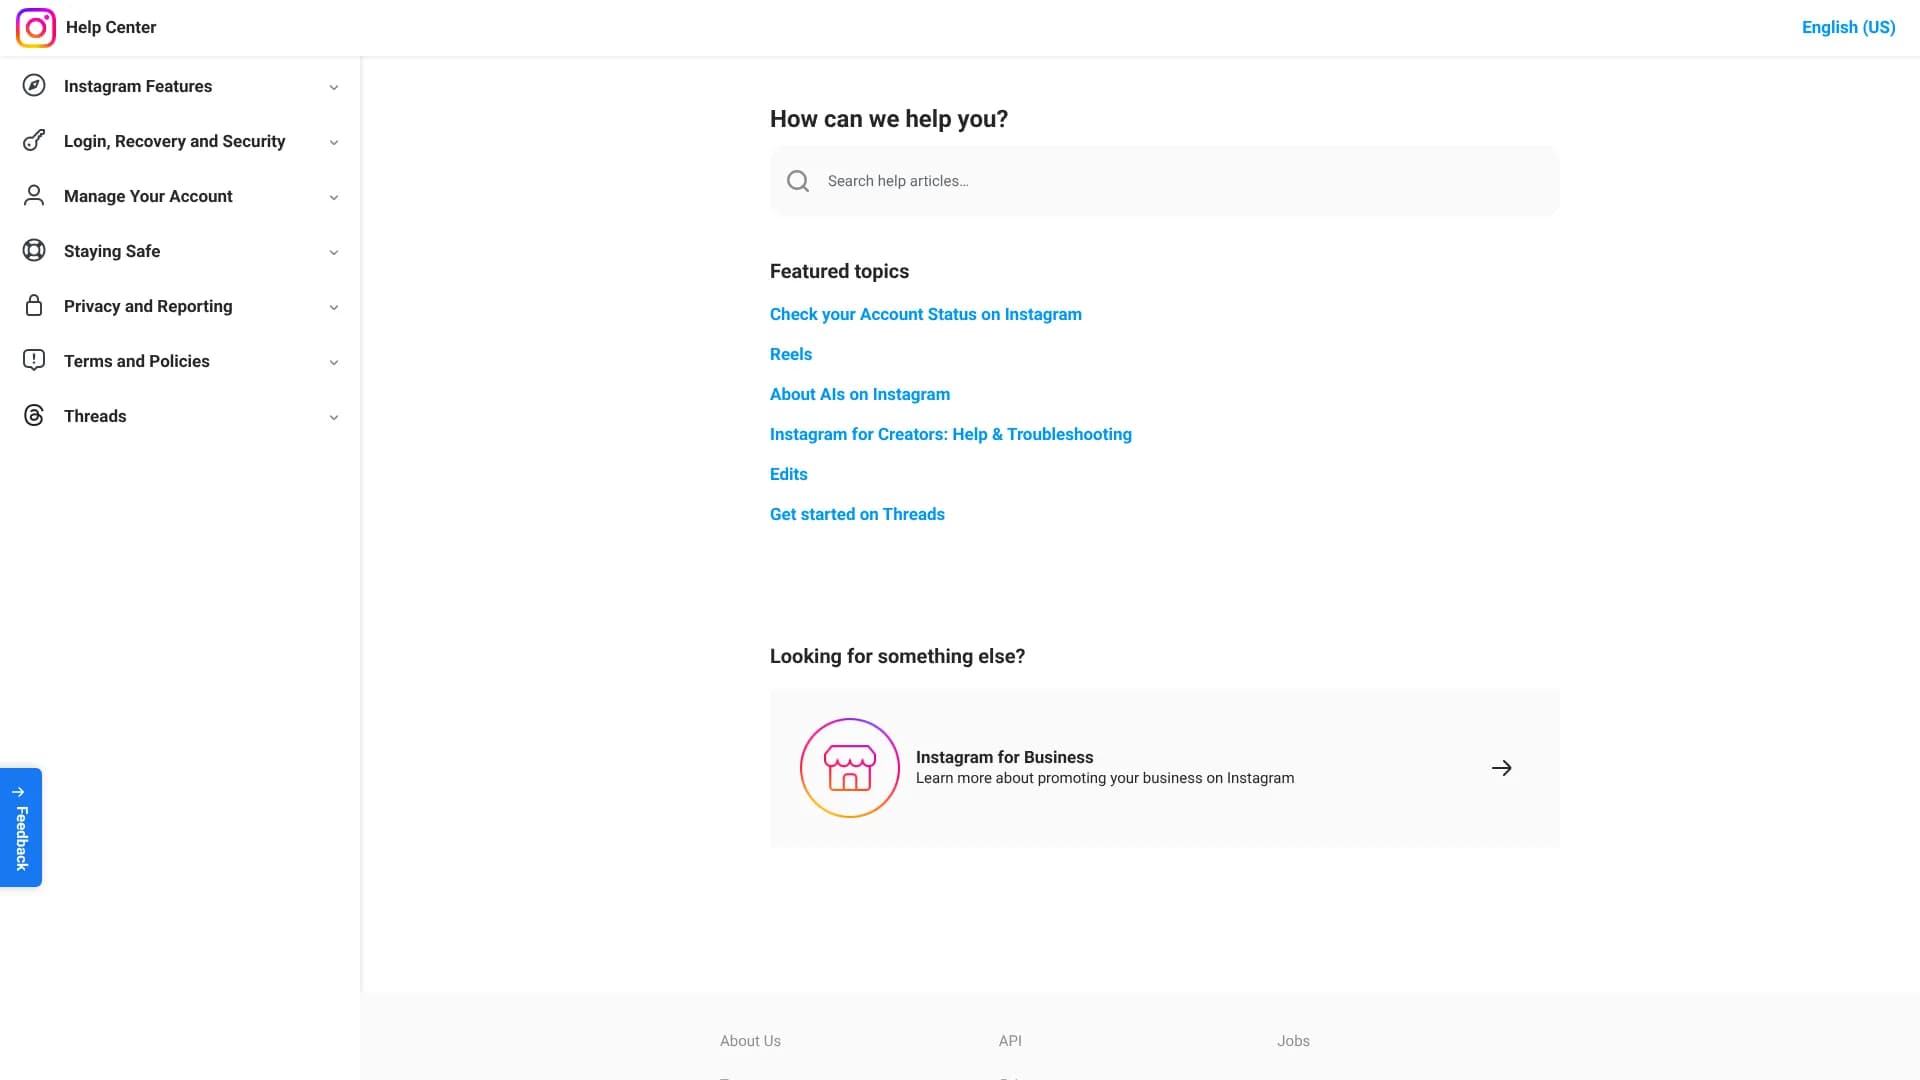Expand the Privacy and Reporting chevron
The height and width of the screenshot is (1080, 1920).
pos(334,307)
